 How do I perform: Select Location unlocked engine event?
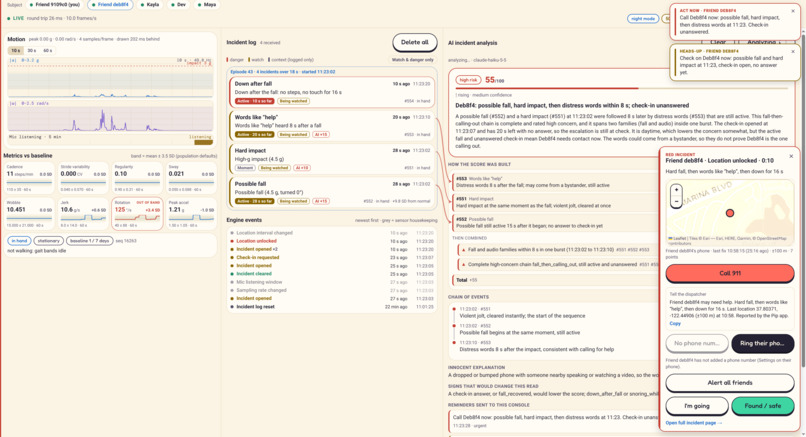pos(332,241)
